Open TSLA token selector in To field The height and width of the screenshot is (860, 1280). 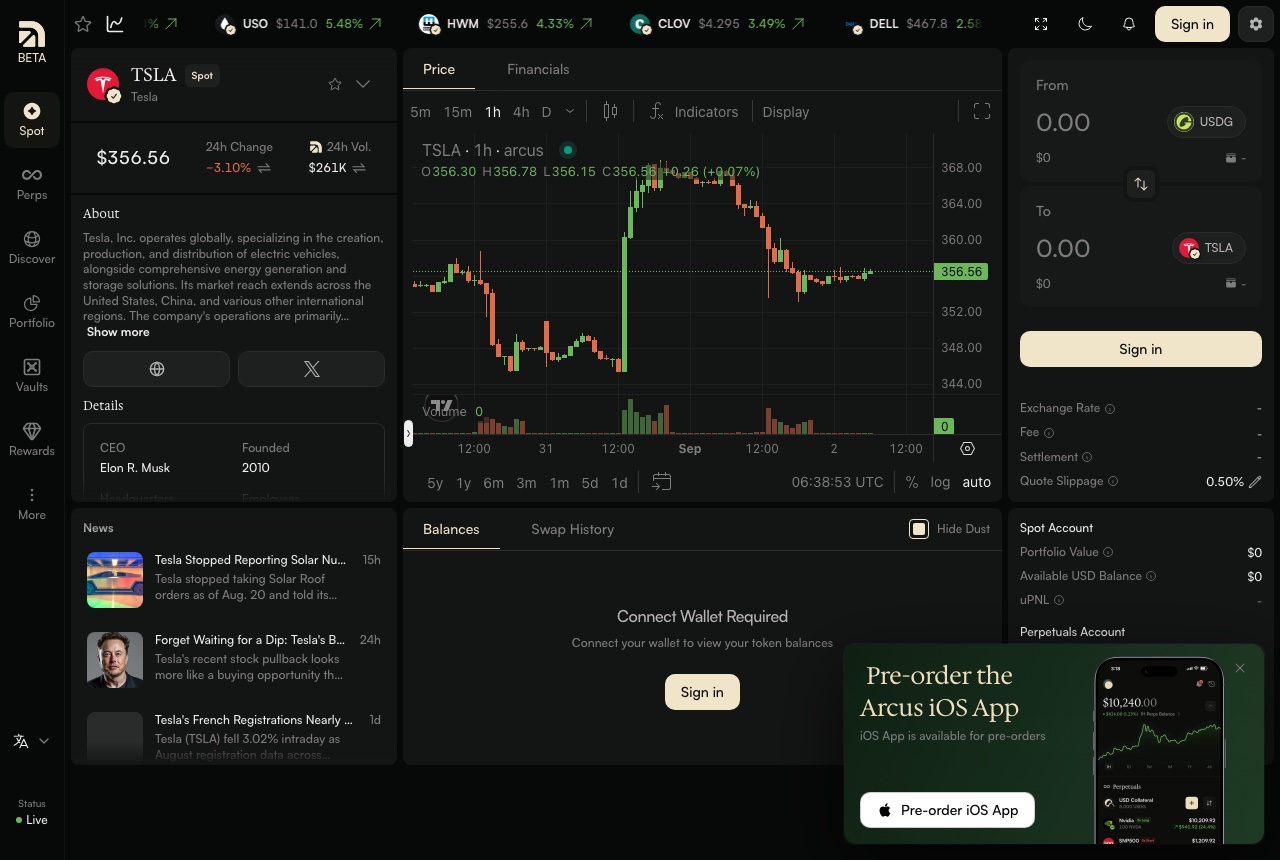click(1209, 248)
